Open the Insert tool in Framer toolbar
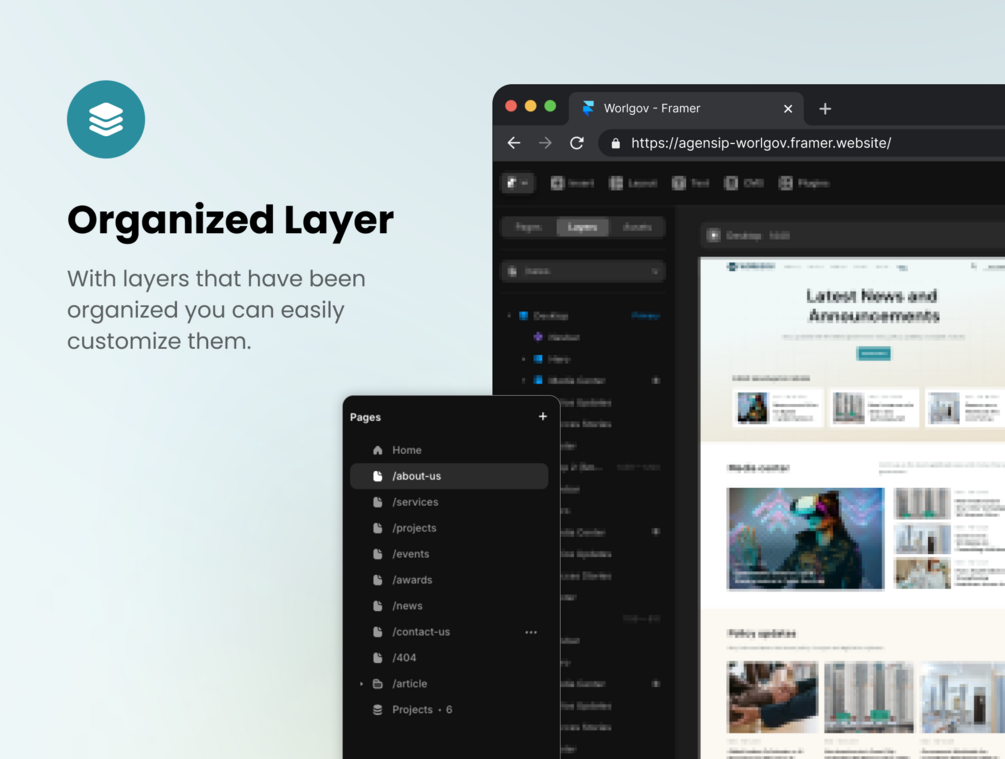 tap(572, 183)
